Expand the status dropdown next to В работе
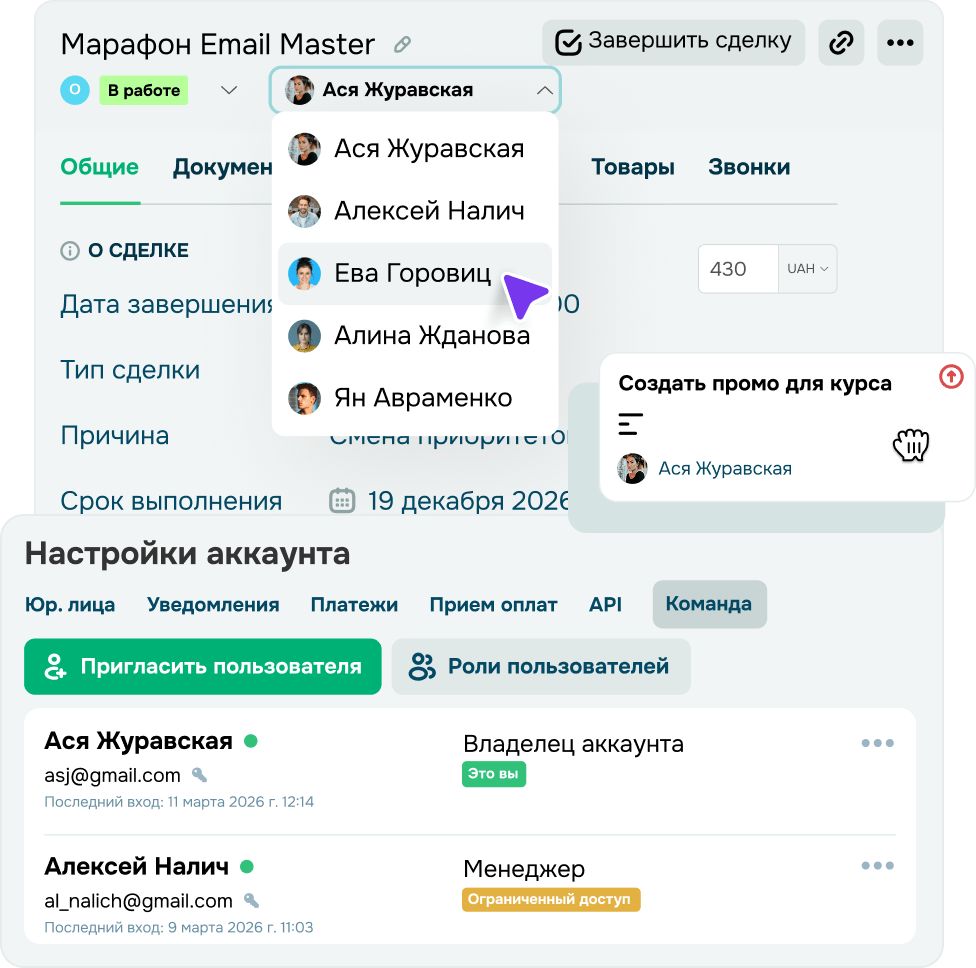 228,90
